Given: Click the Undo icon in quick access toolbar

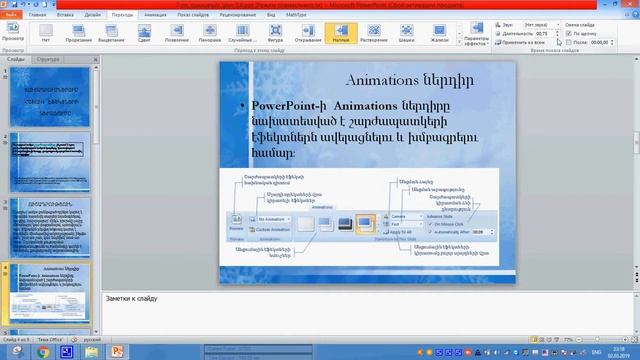Looking at the screenshot, I should pyautogui.click(x=23, y=4).
